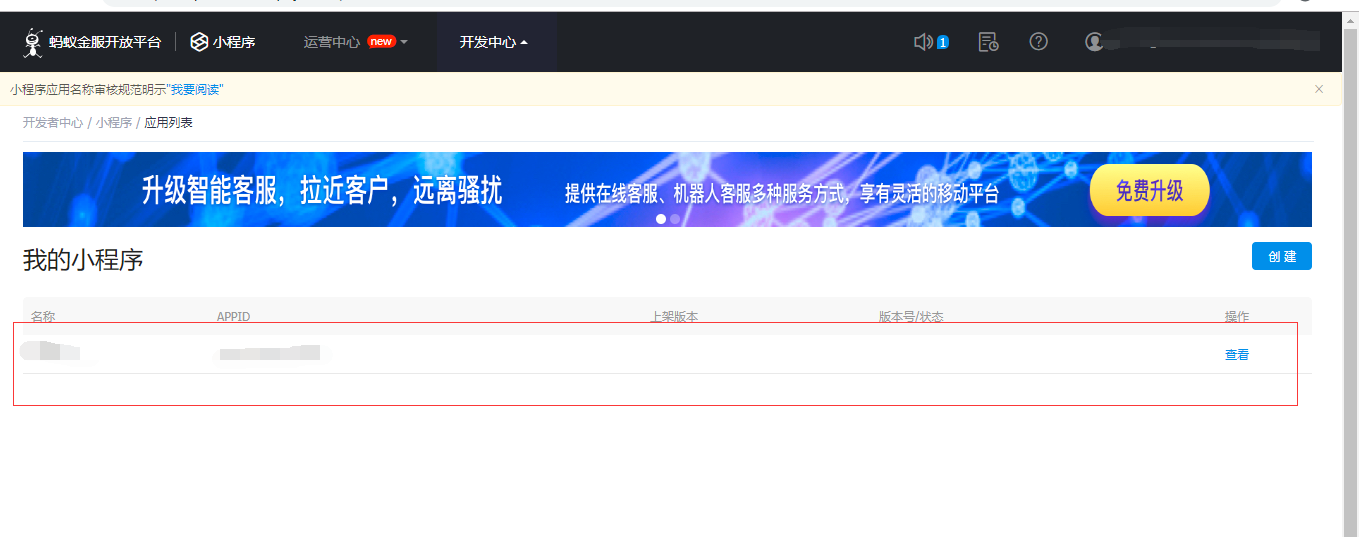The height and width of the screenshot is (537, 1359).
Task: Open the help question mark icon
Action: [1039, 42]
